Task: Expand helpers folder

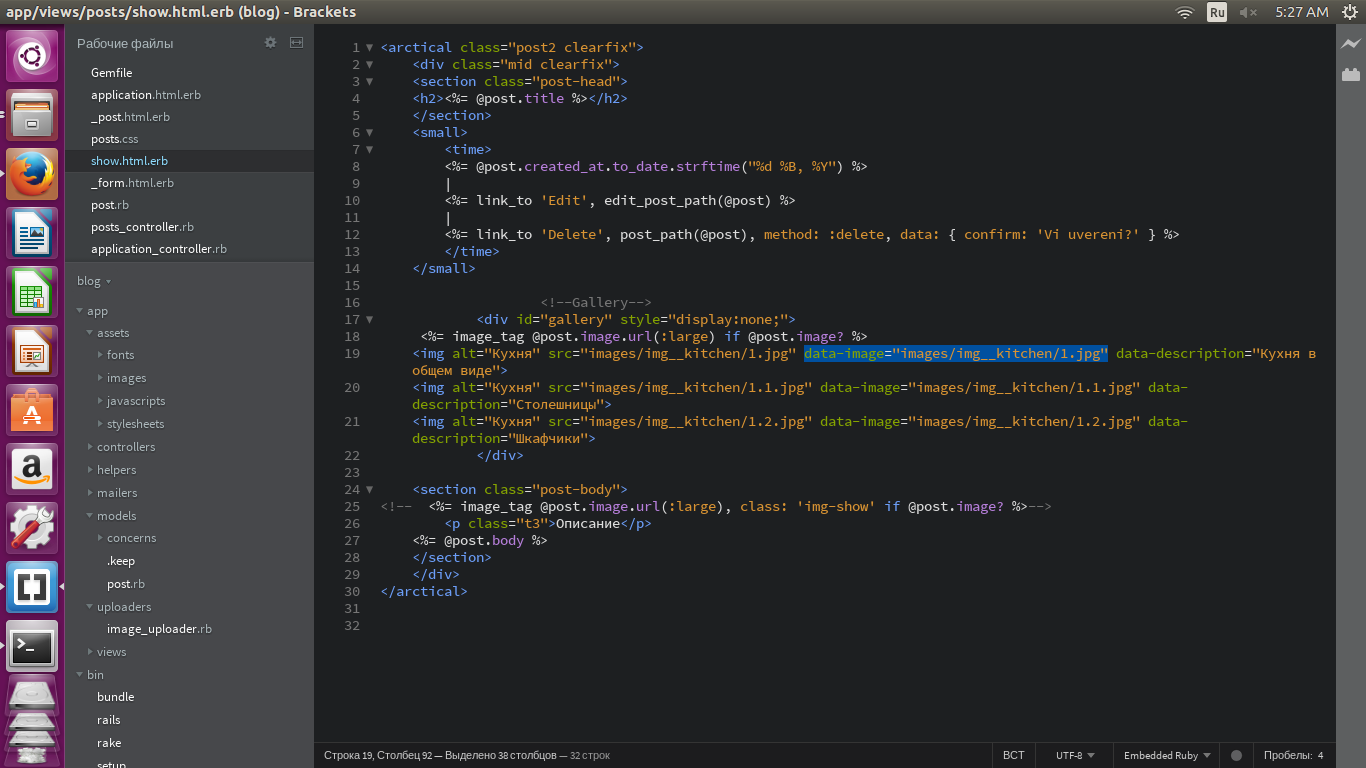Action: (90, 470)
